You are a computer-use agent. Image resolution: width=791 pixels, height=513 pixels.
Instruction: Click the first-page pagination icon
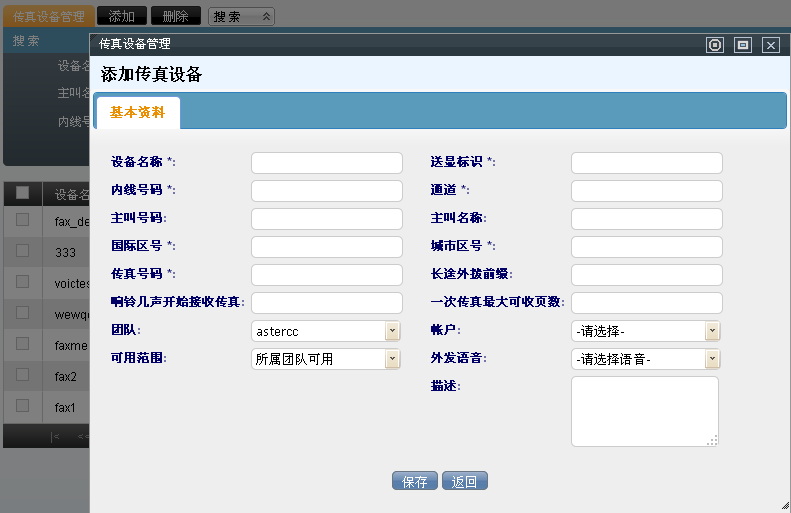coord(56,436)
